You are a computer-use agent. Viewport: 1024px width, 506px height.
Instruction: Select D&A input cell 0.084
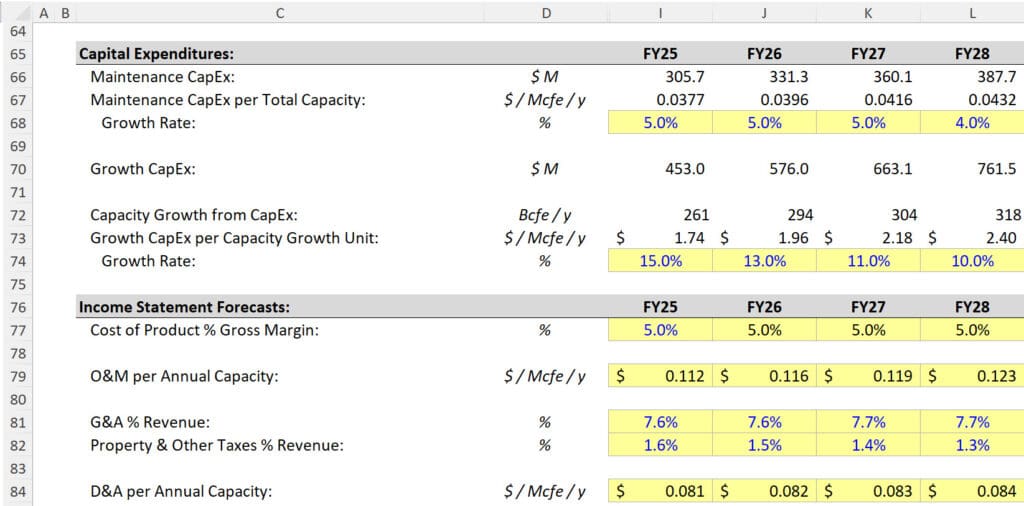click(x=972, y=491)
